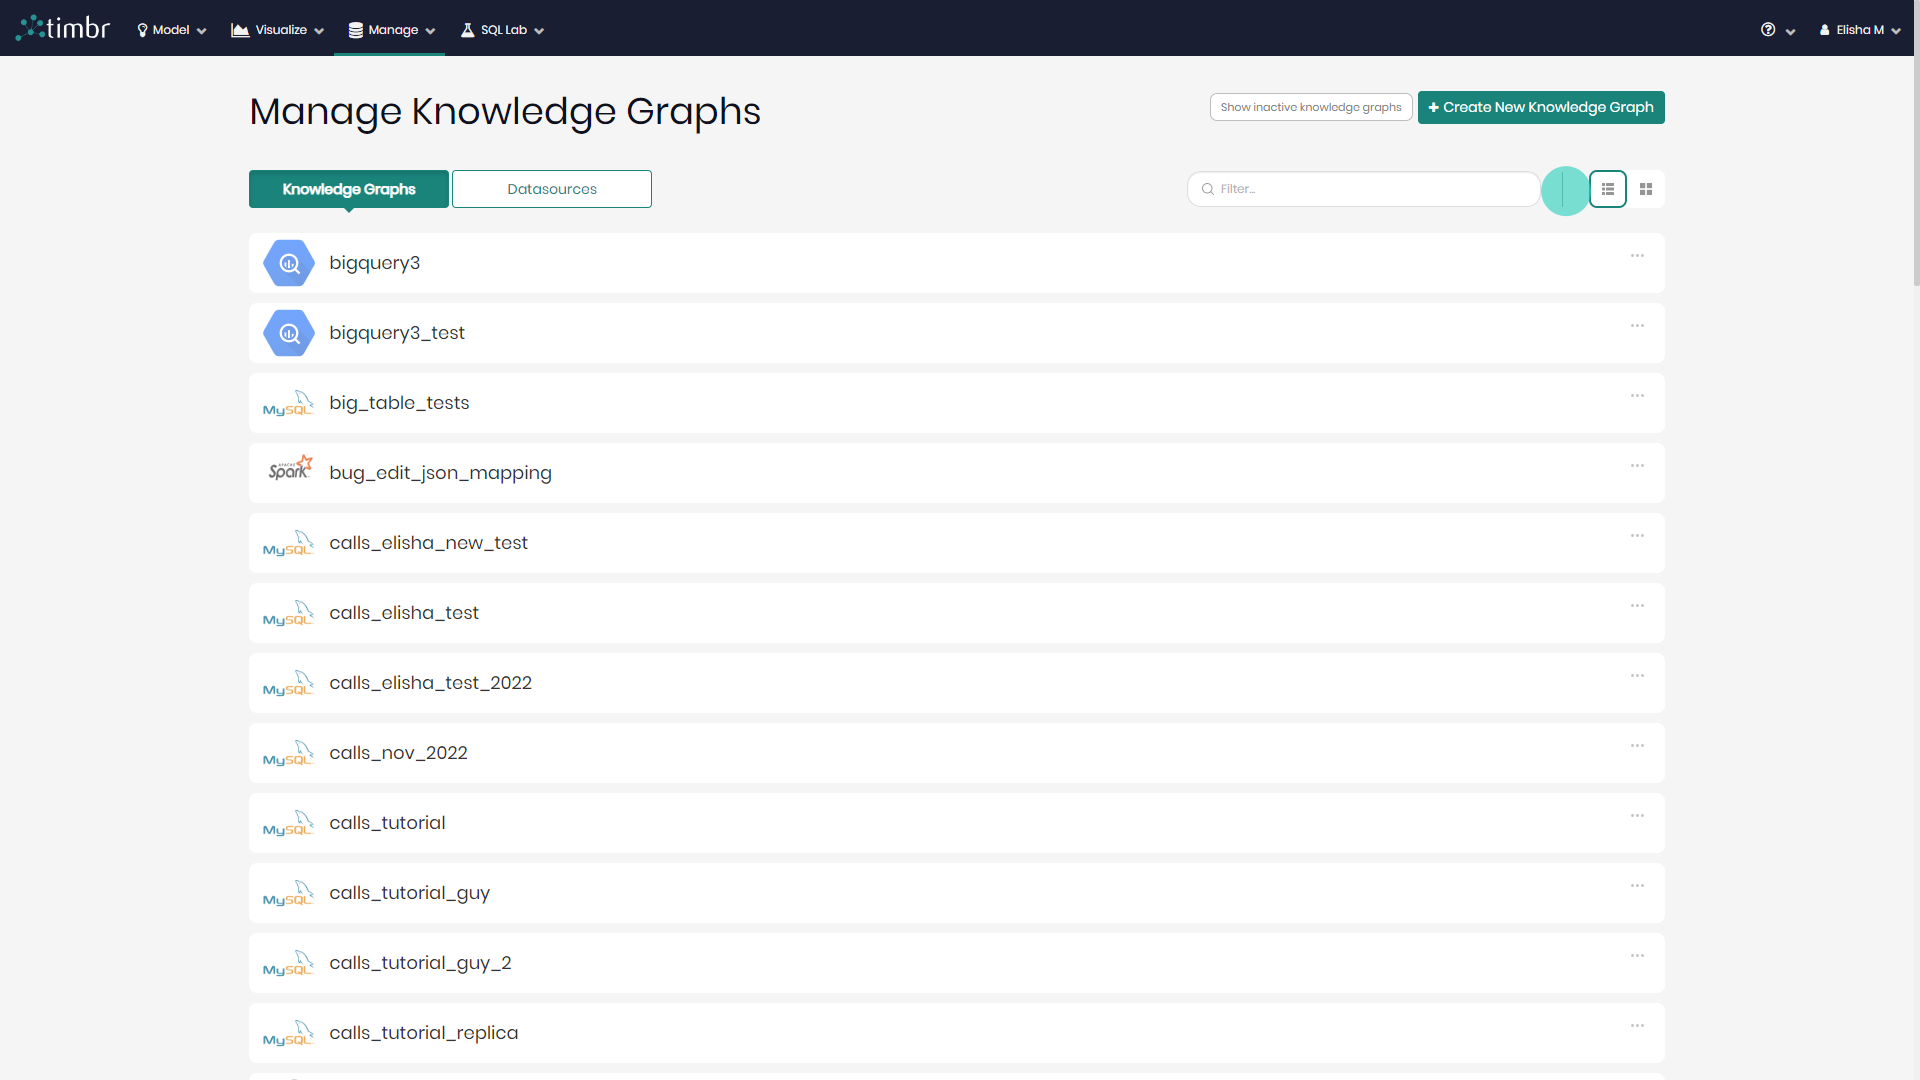Expand the Model dropdown menu
This screenshot has width=1920, height=1080.
point(171,30)
